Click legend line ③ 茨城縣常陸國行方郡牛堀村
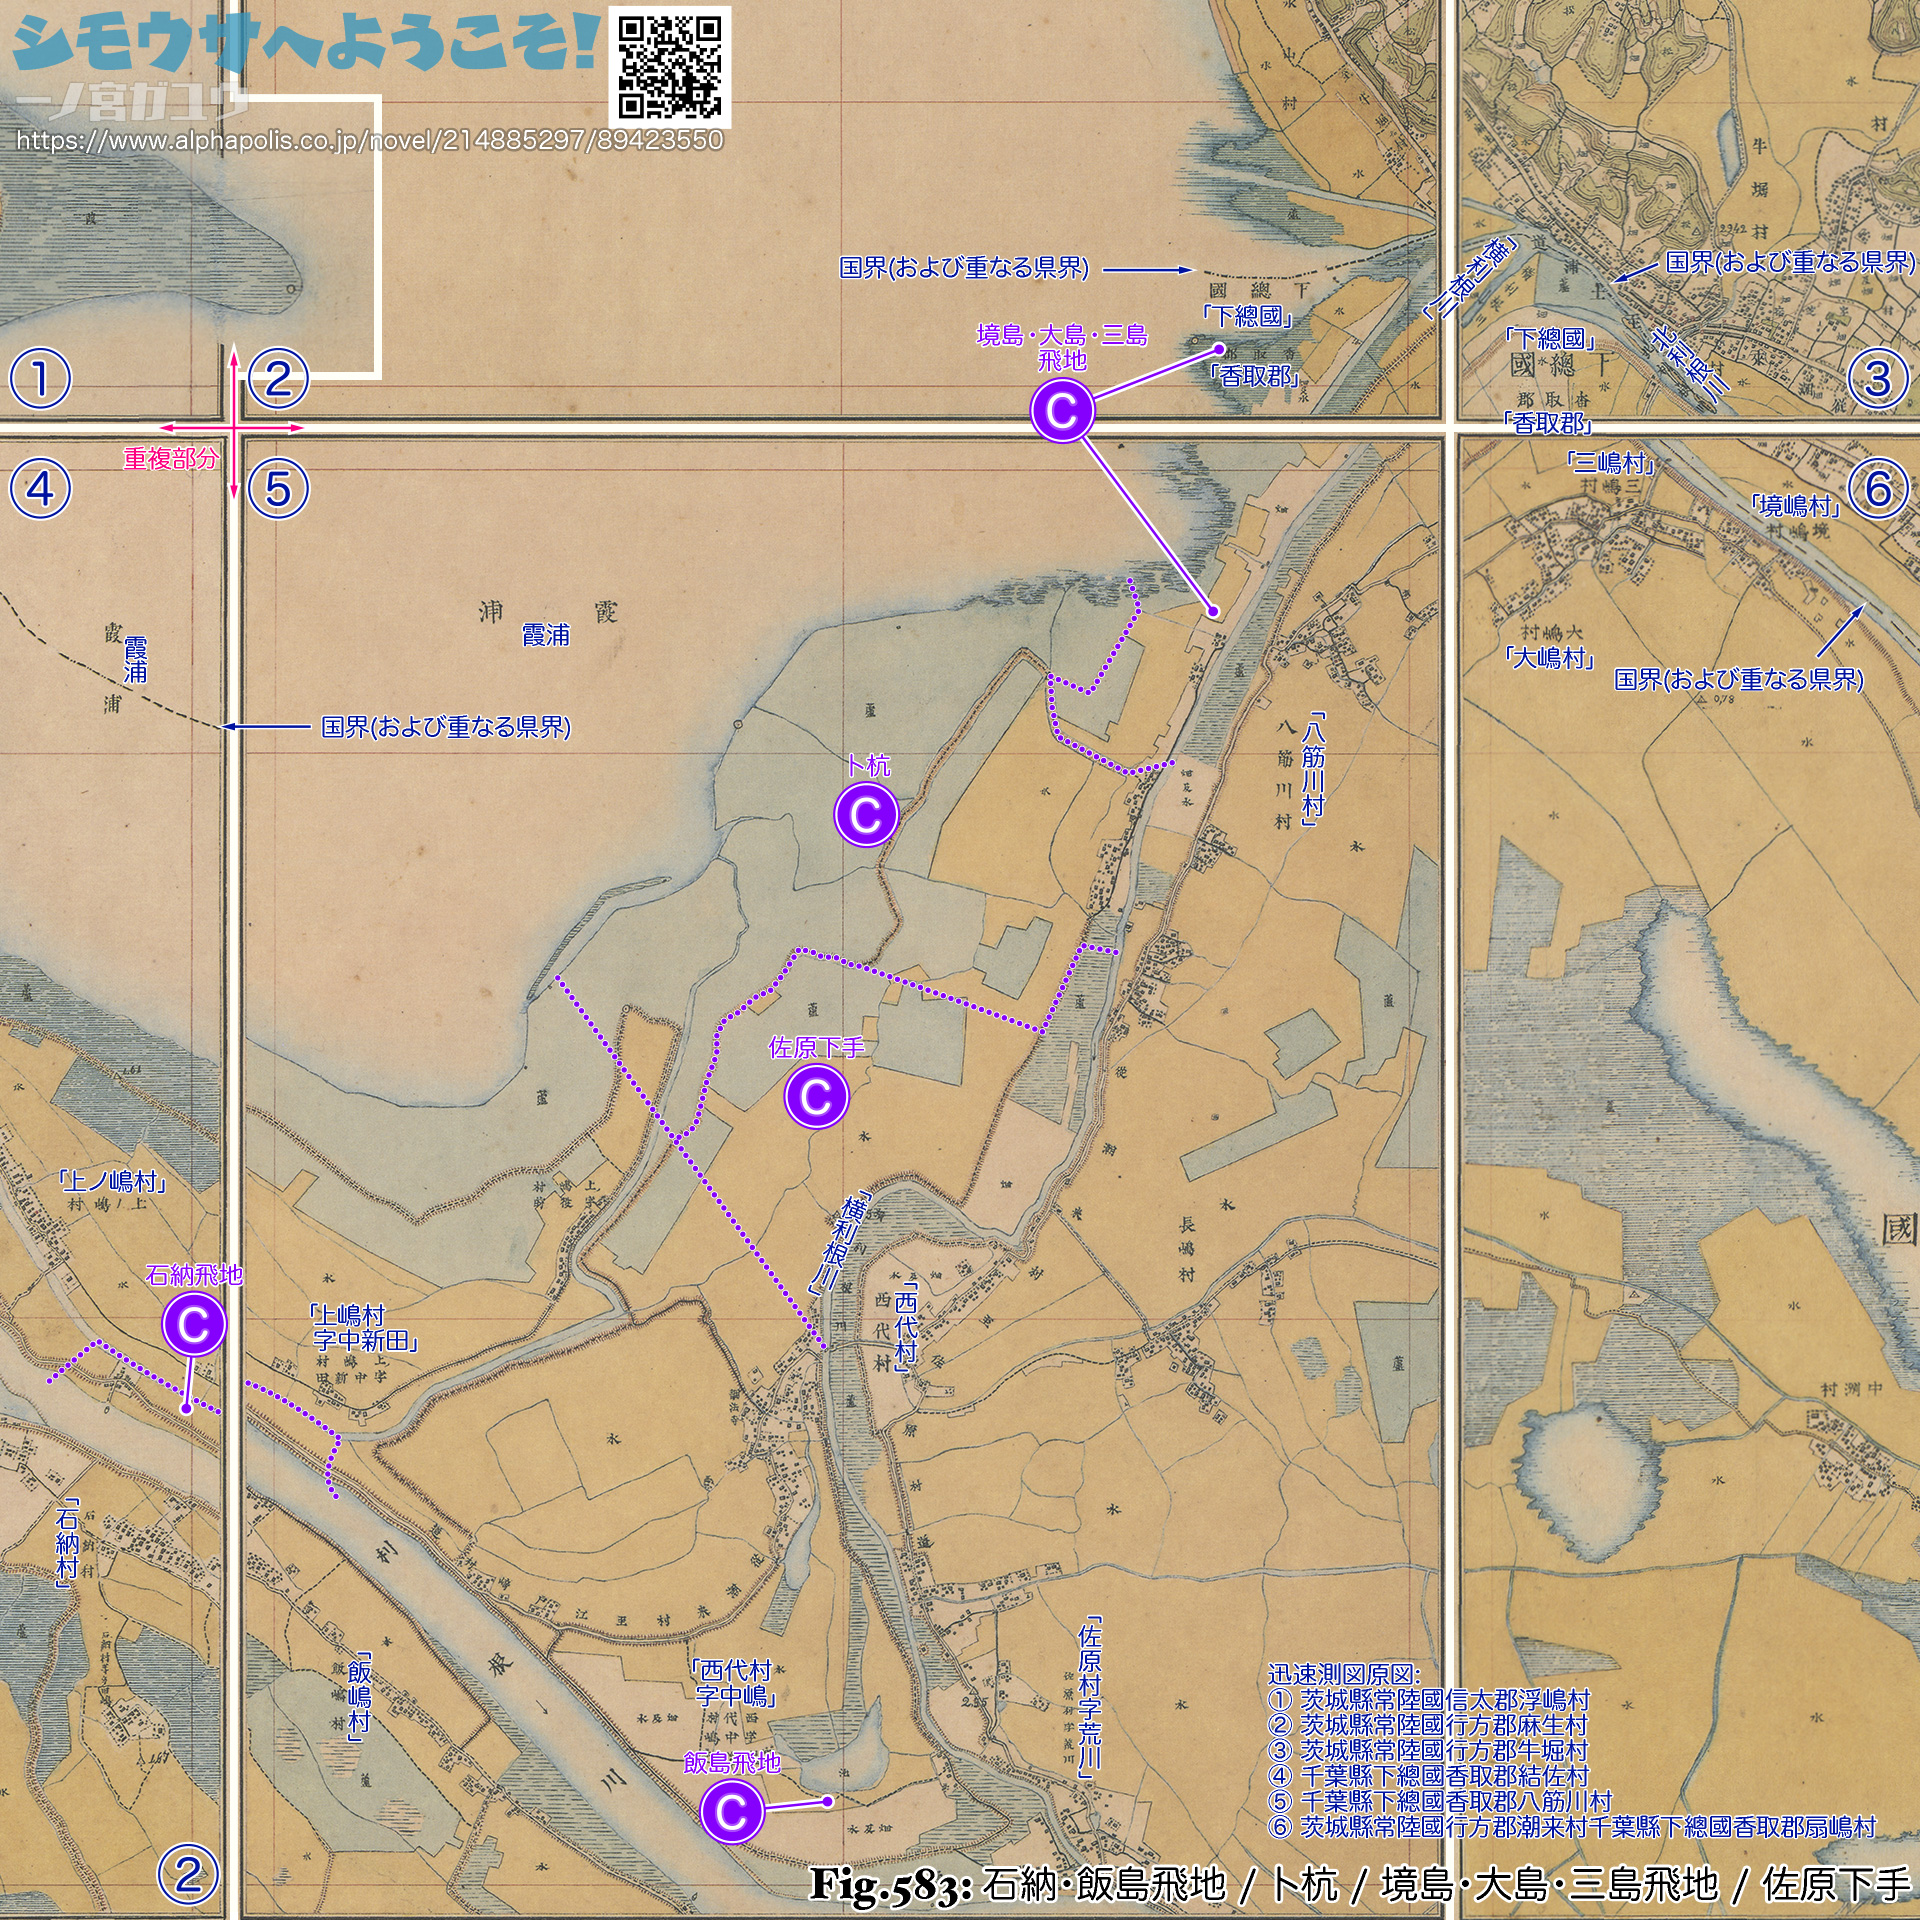1920x1920 pixels. 1427,1749
